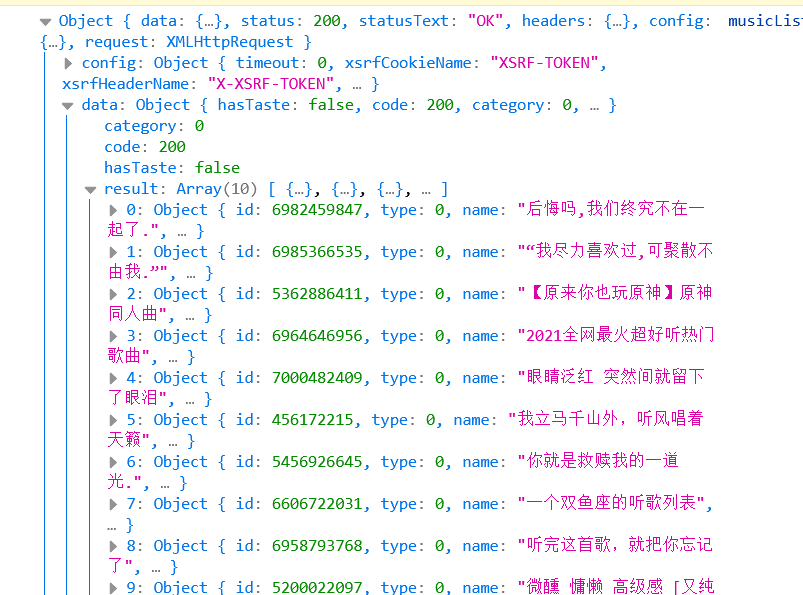Expand result item 9 with id 5200022097
Viewport: 803px width, 595px height.
click(x=113, y=587)
